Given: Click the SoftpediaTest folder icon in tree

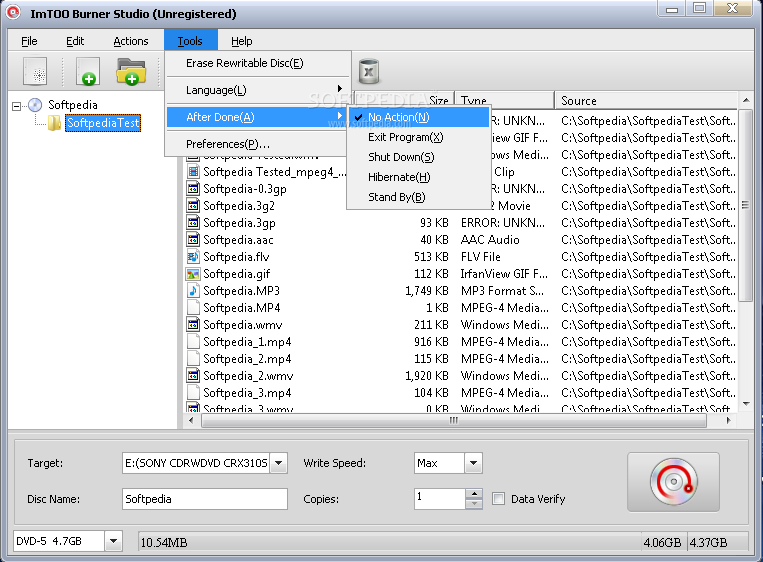Looking at the screenshot, I should pos(54,123).
